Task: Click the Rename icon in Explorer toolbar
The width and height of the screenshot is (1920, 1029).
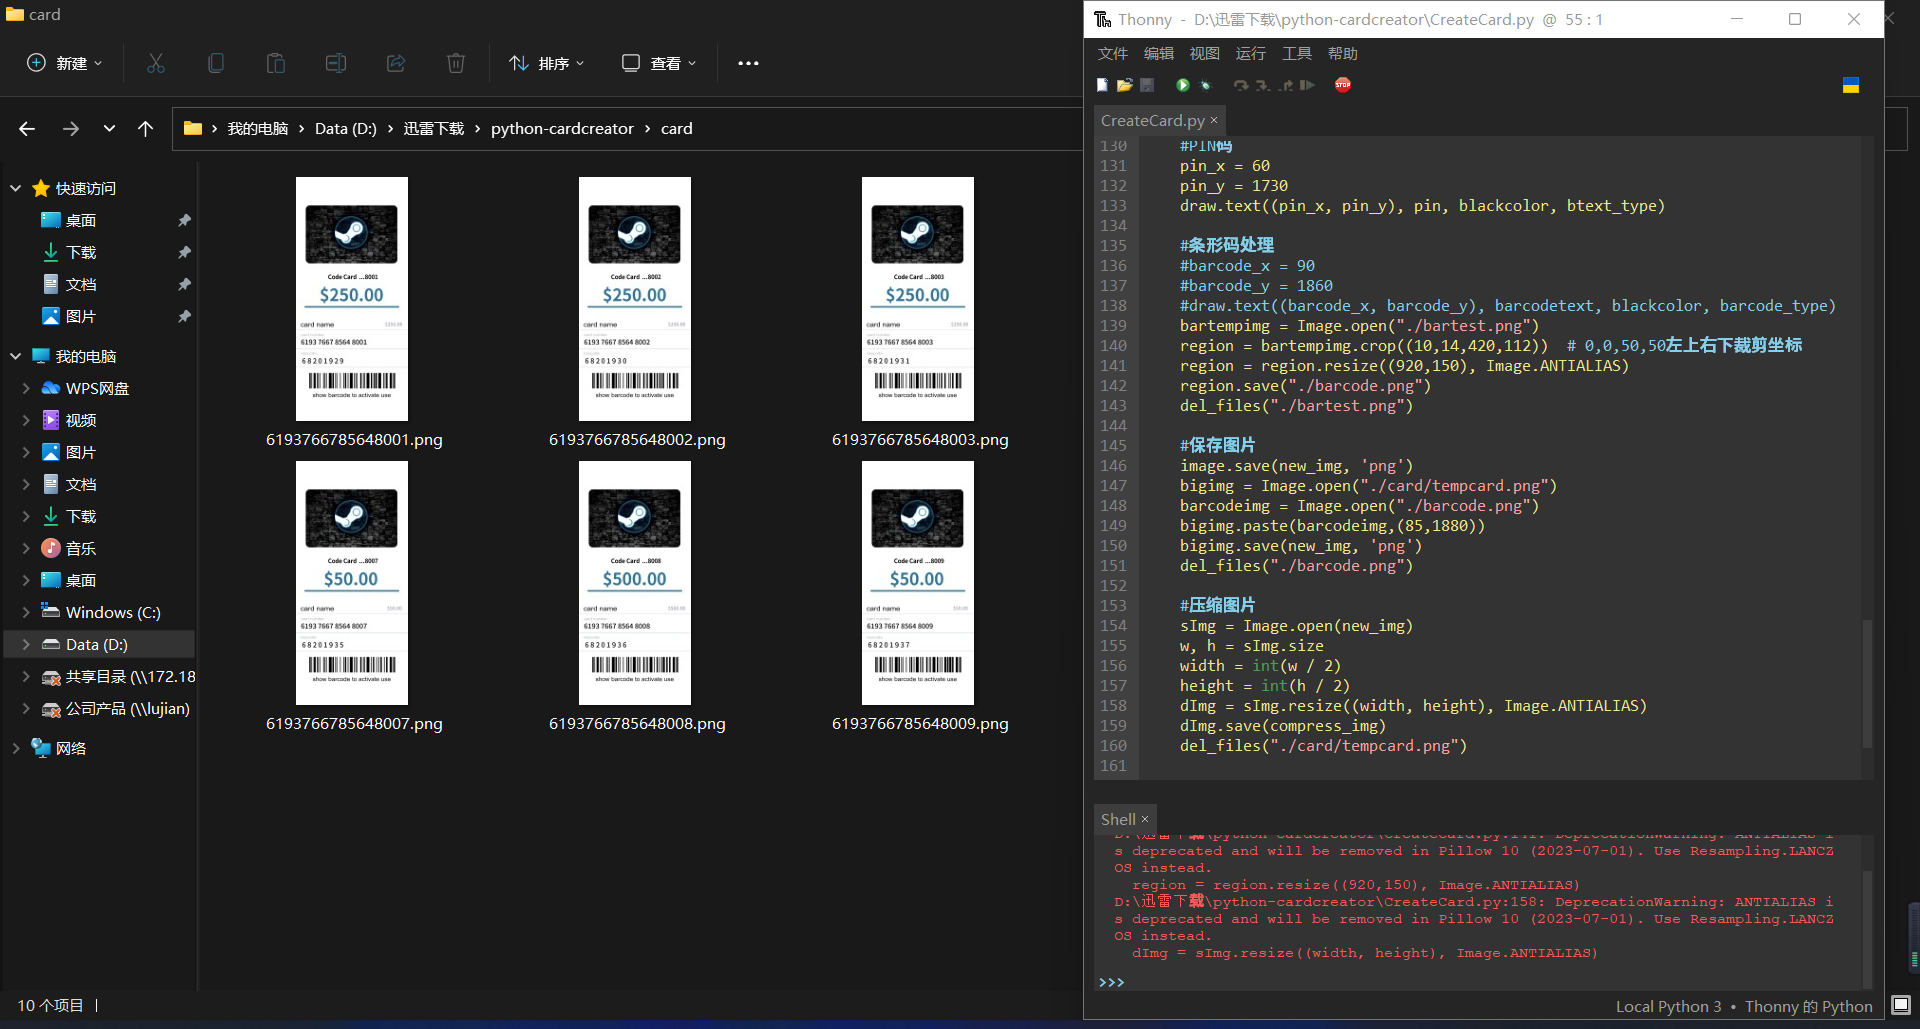Action: (336, 63)
